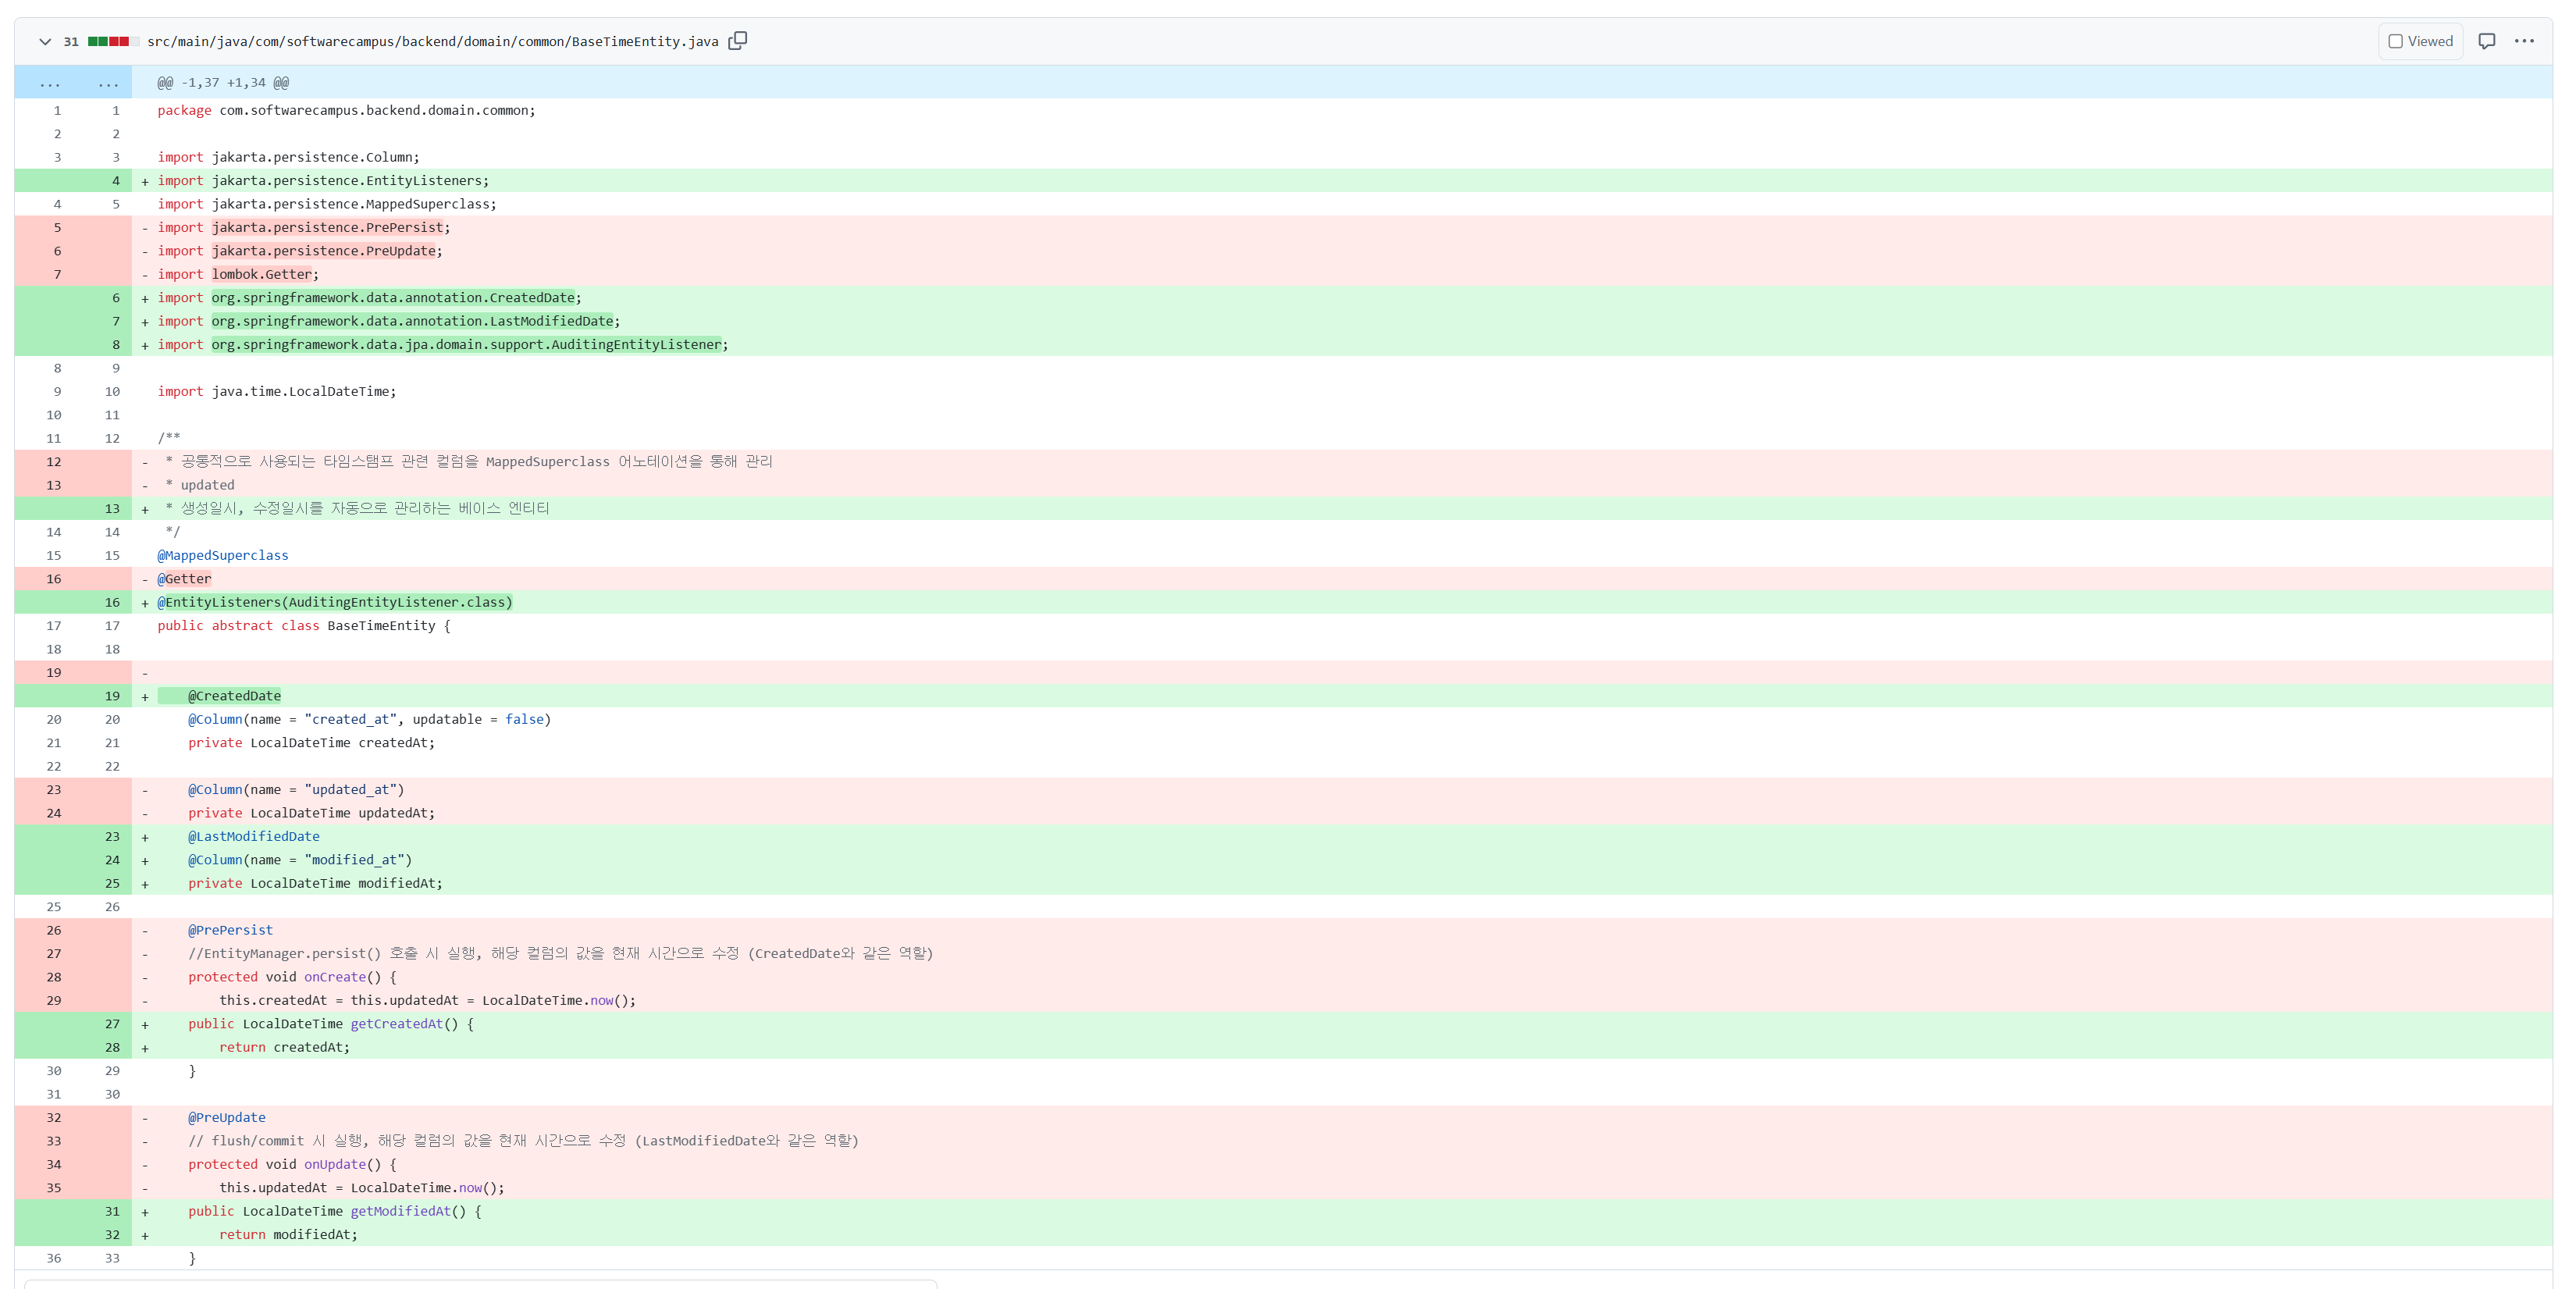This screenshot has height=1289, width=2576.
Task: Select the added @CreatedDate annotation
Action: click(x=234, y=696)
